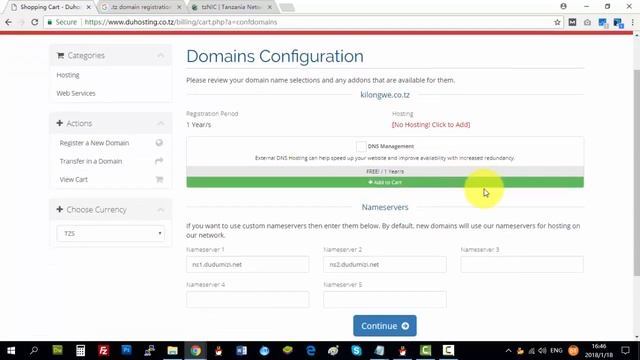Reload the page with the refresh icon
Image resolution: width=640 pixels, height=360 pixels.
[35, 22]
